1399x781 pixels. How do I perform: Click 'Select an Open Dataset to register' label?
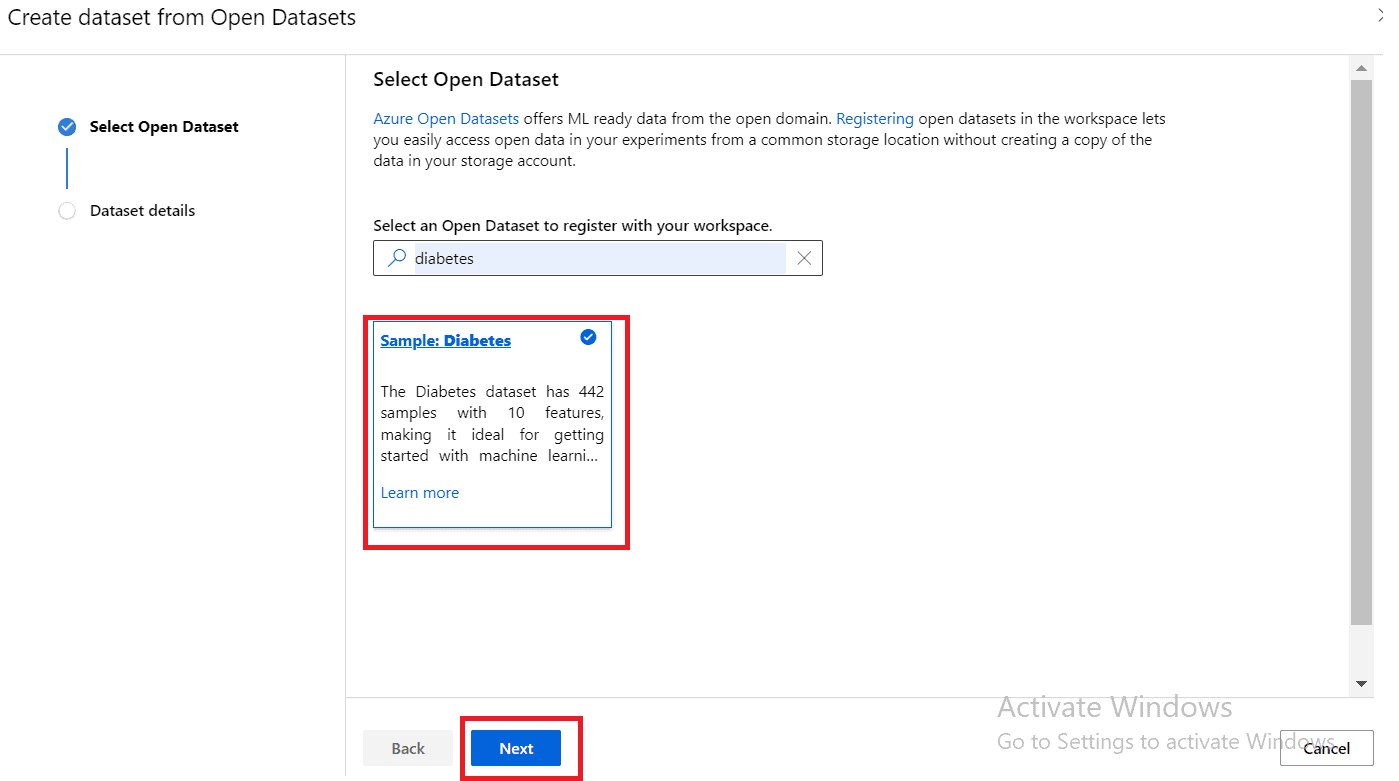[x=573, y=226]
